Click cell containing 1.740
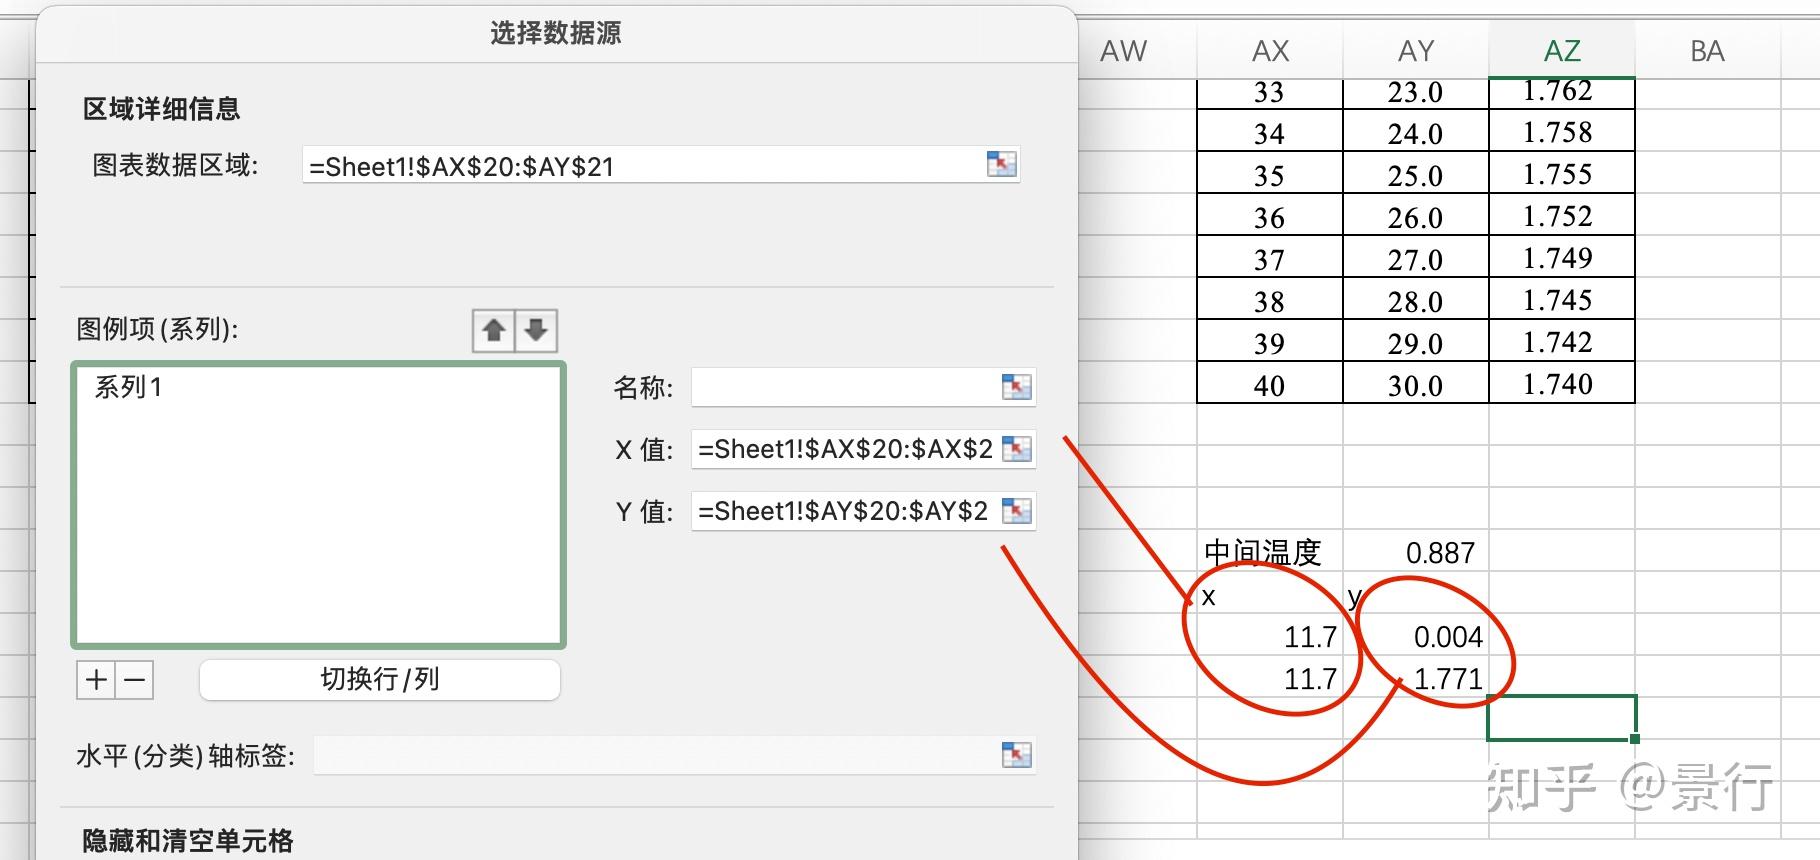 [x=1562, y=383]
